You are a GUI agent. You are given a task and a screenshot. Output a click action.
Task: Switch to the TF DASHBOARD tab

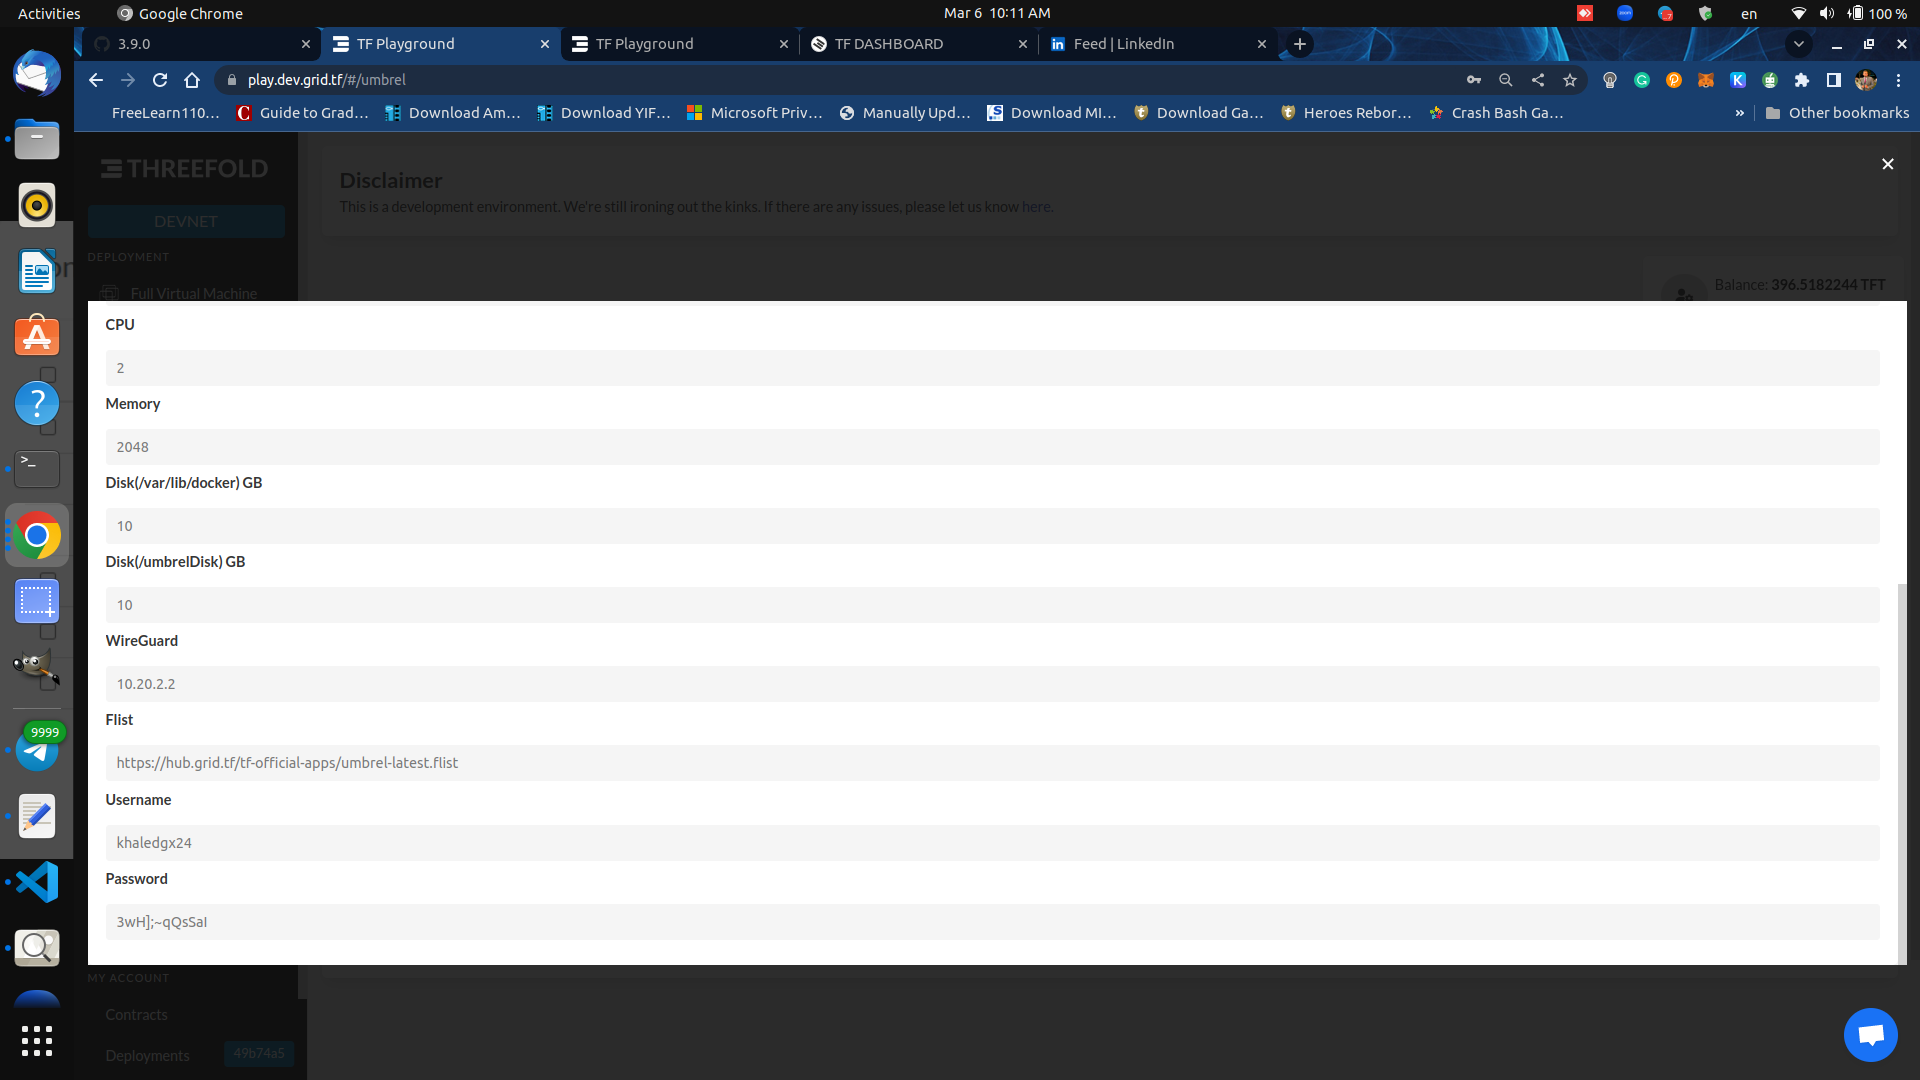pos(888,44)
